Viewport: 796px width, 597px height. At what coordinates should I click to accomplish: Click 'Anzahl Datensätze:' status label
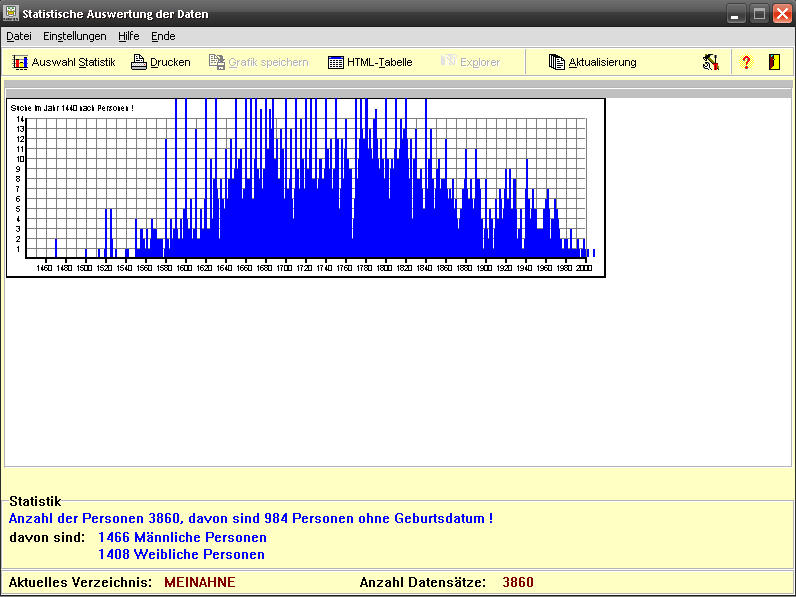422,582
